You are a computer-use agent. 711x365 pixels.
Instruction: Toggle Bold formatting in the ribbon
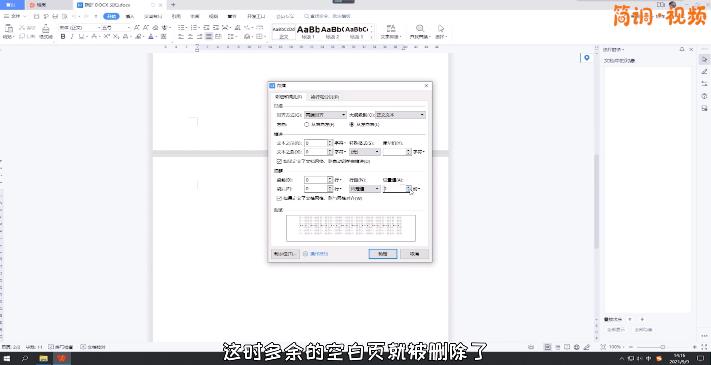point(63,37)
